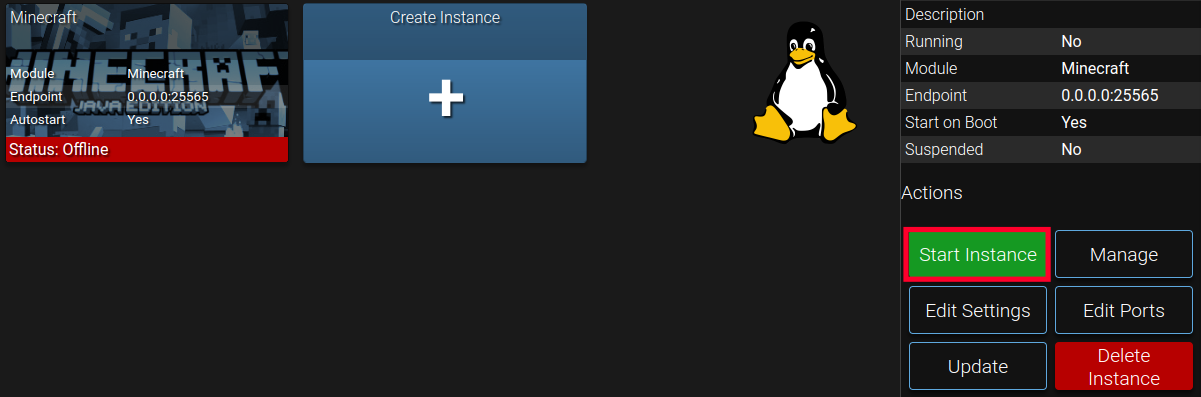Click the Module value Minecraft in the card

pos(155,73)
